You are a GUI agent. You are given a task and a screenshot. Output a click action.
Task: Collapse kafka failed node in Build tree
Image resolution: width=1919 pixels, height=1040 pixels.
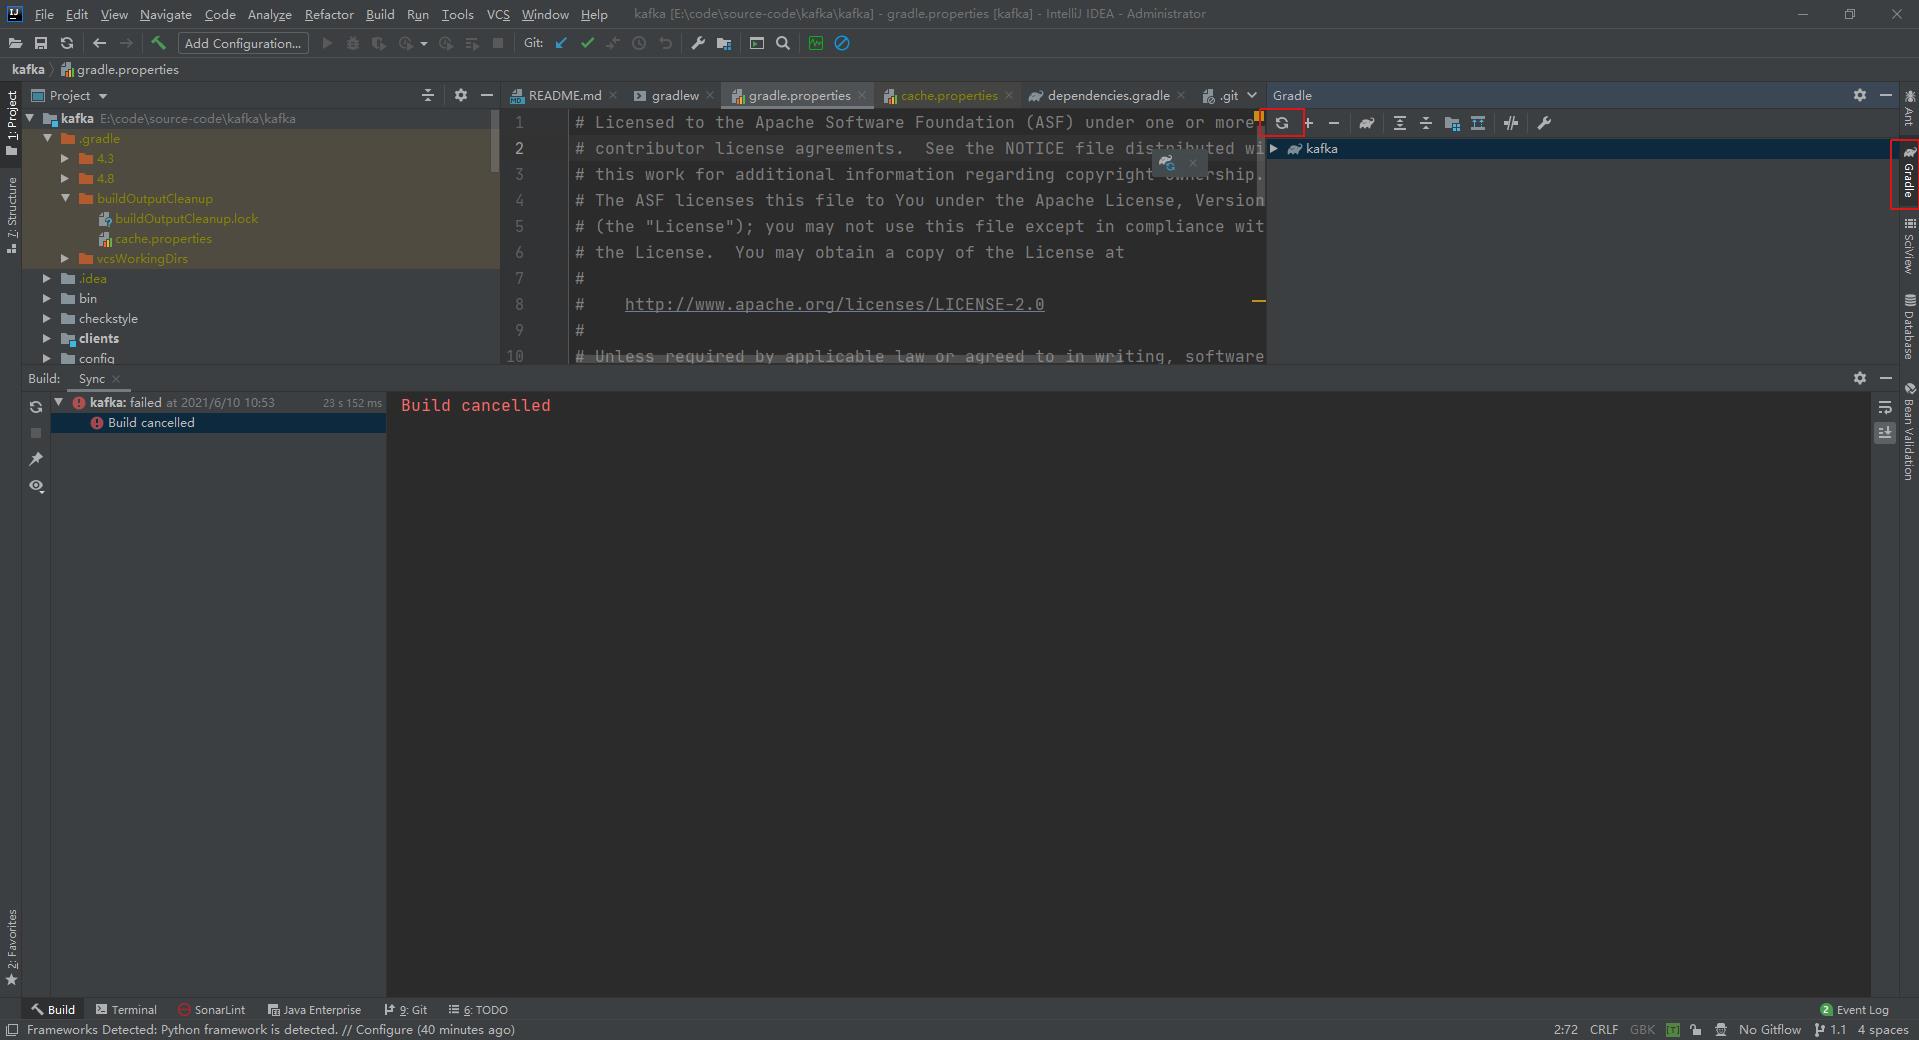[x=59, y=402]
